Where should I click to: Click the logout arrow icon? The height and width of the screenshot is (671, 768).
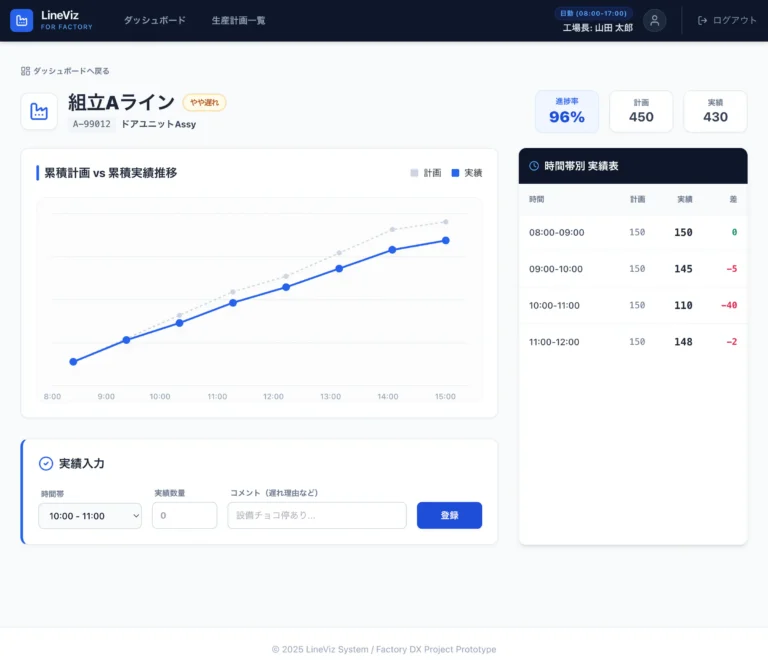702,20
